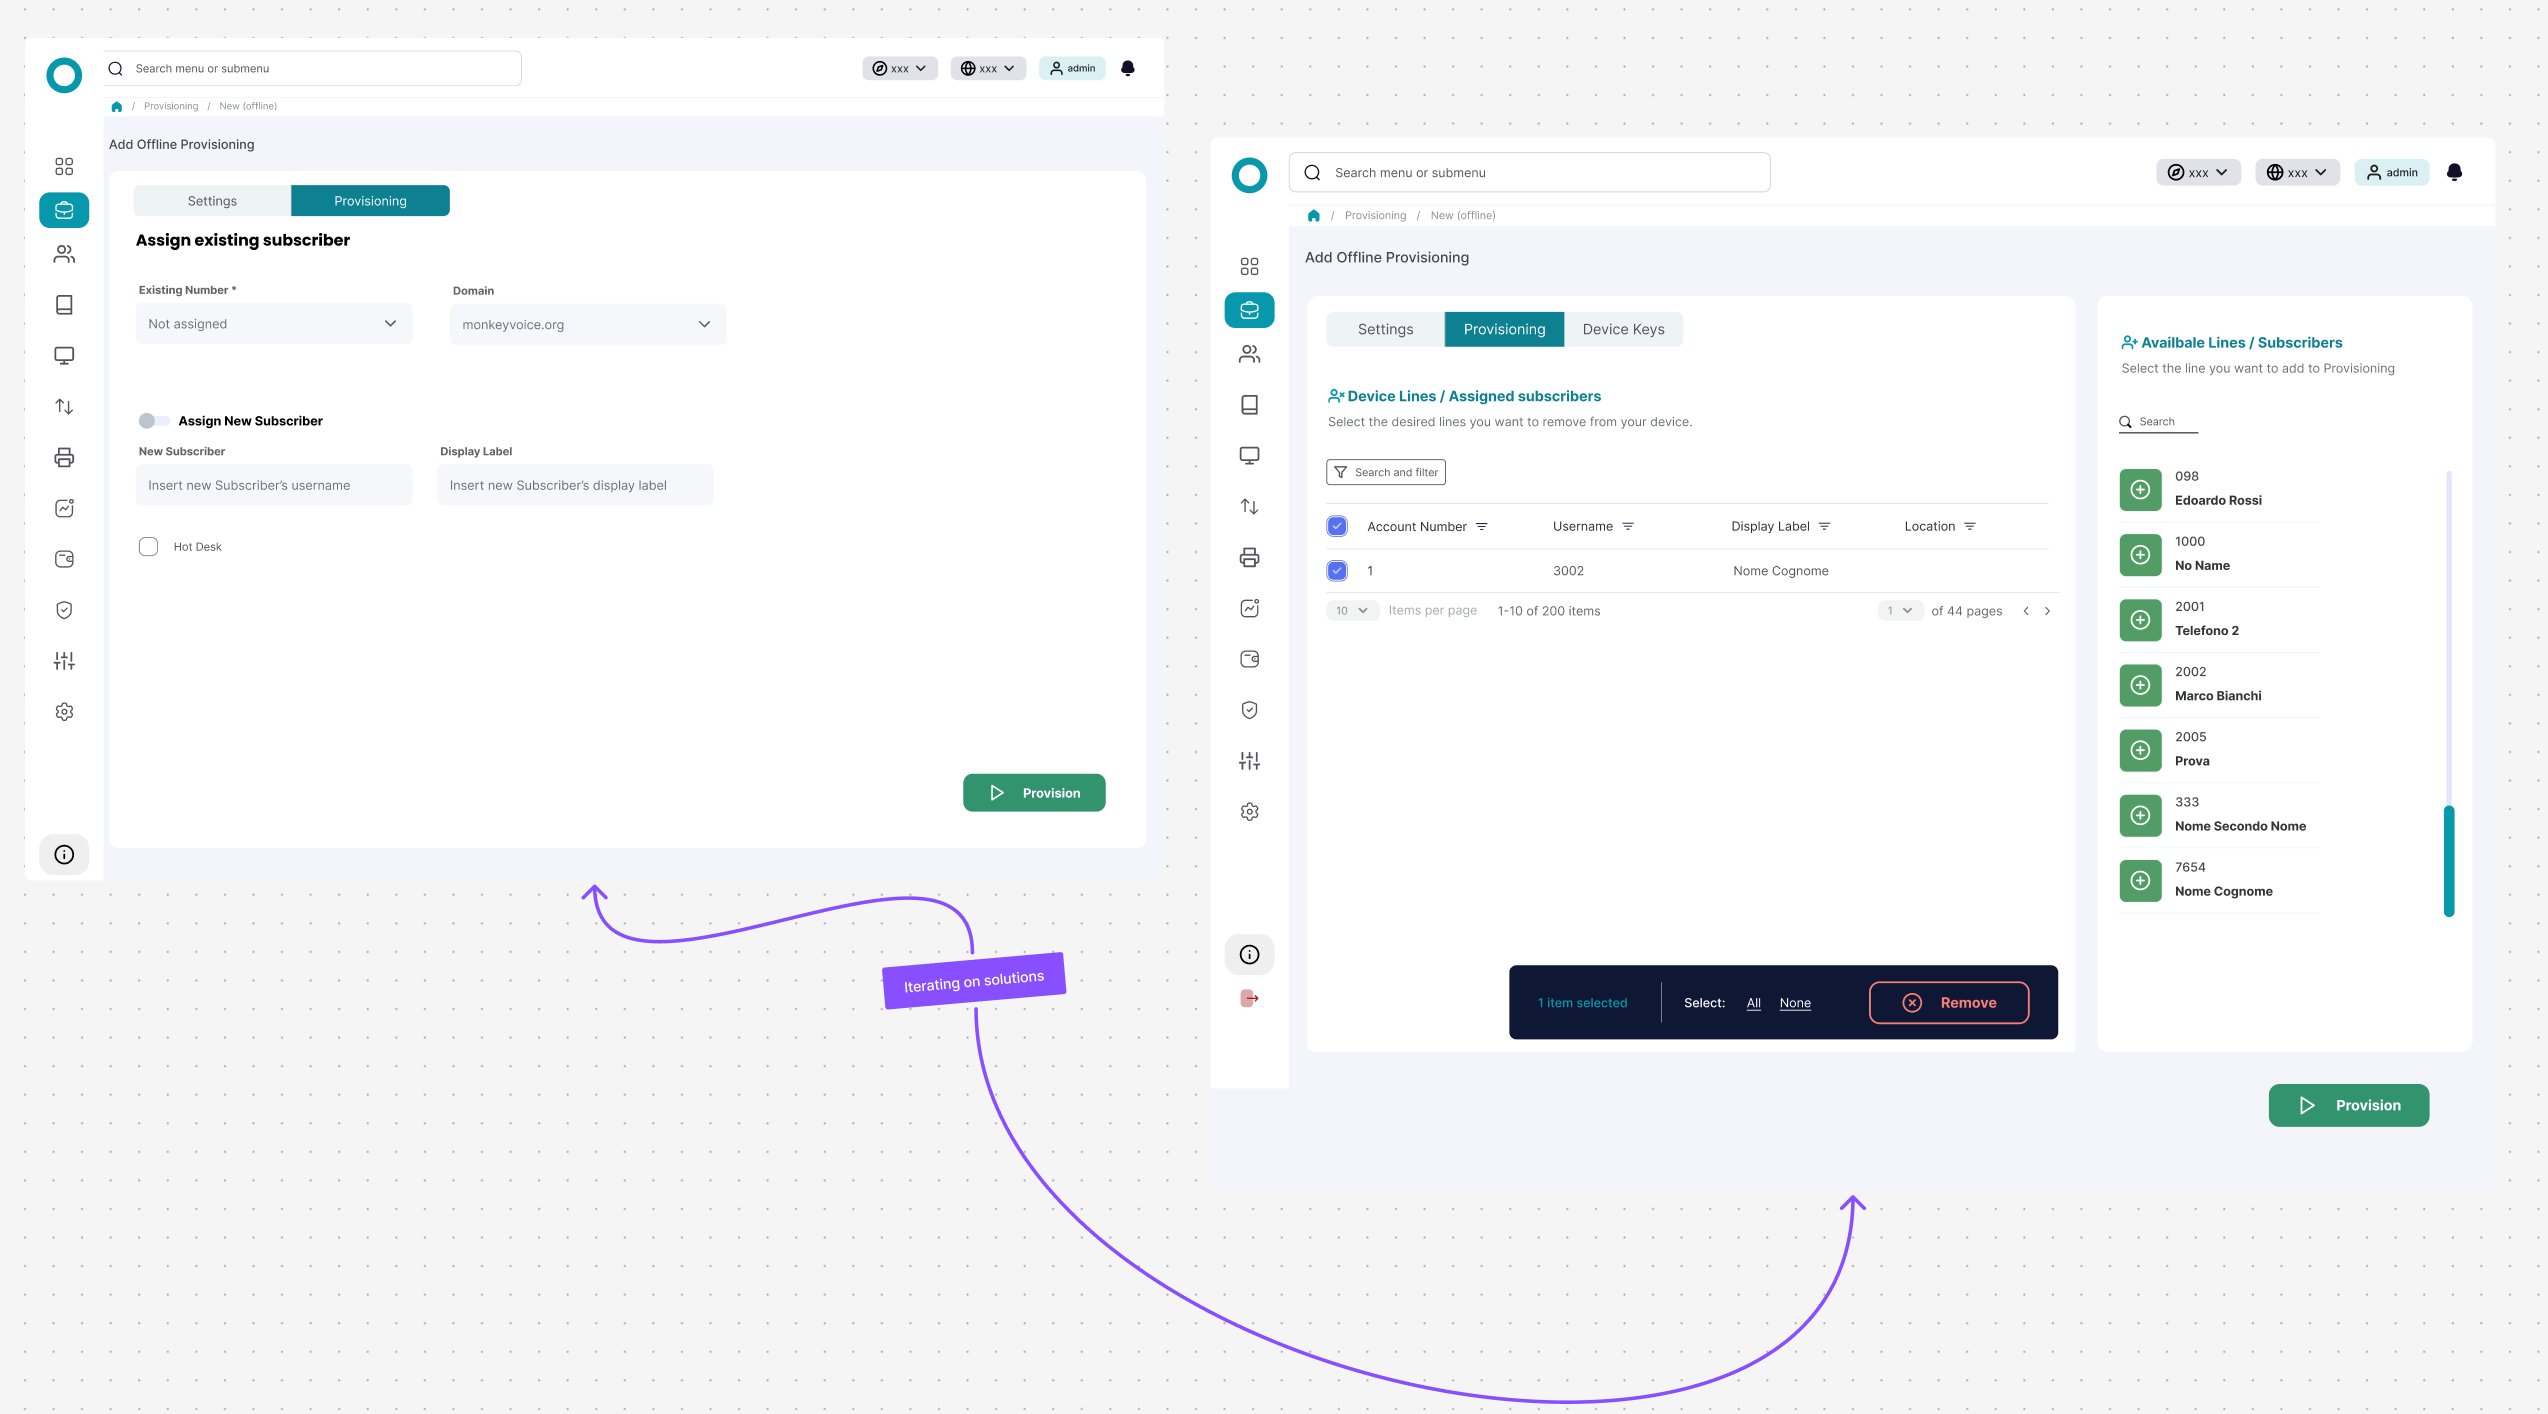Open the compass xxx dropdown in the right mockup header
Viewport: 2548px width, 1414px height.
(x=2198, y=172)
